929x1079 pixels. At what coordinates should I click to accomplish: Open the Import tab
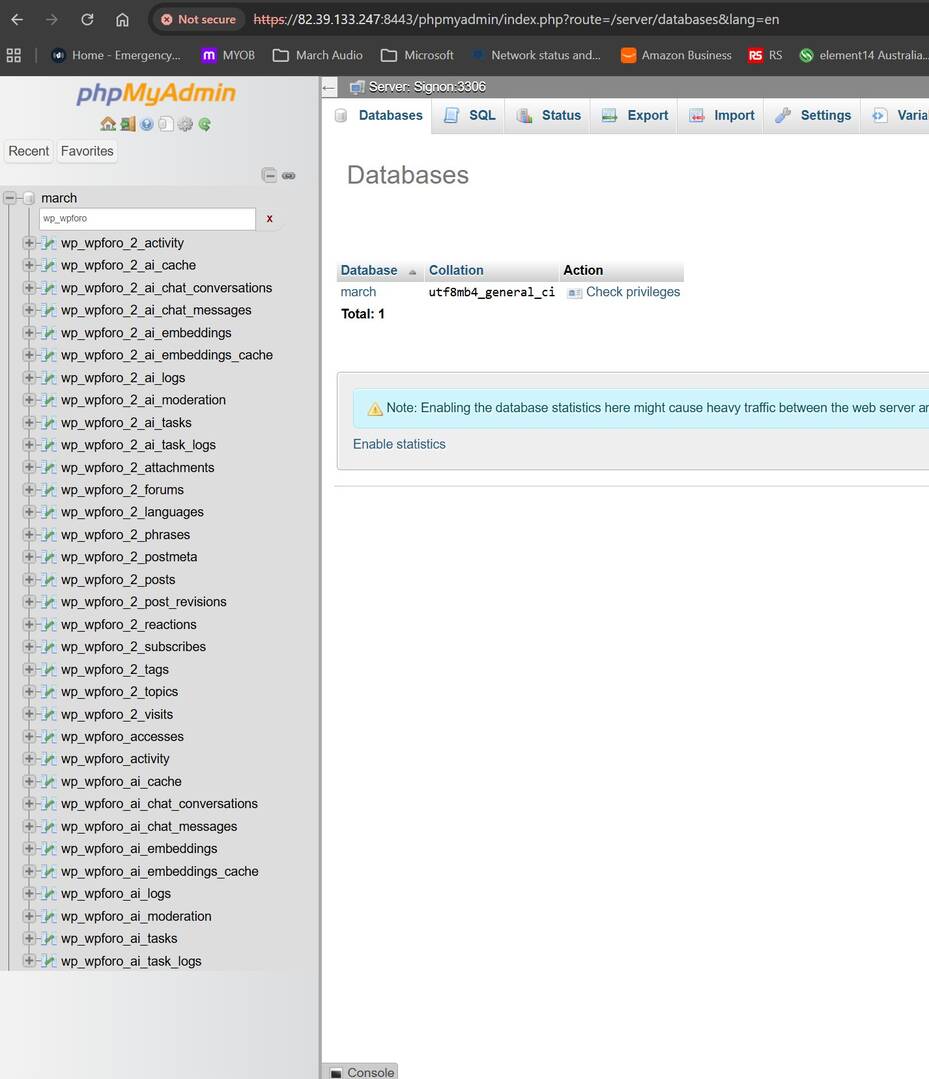(x=722, y=116)
